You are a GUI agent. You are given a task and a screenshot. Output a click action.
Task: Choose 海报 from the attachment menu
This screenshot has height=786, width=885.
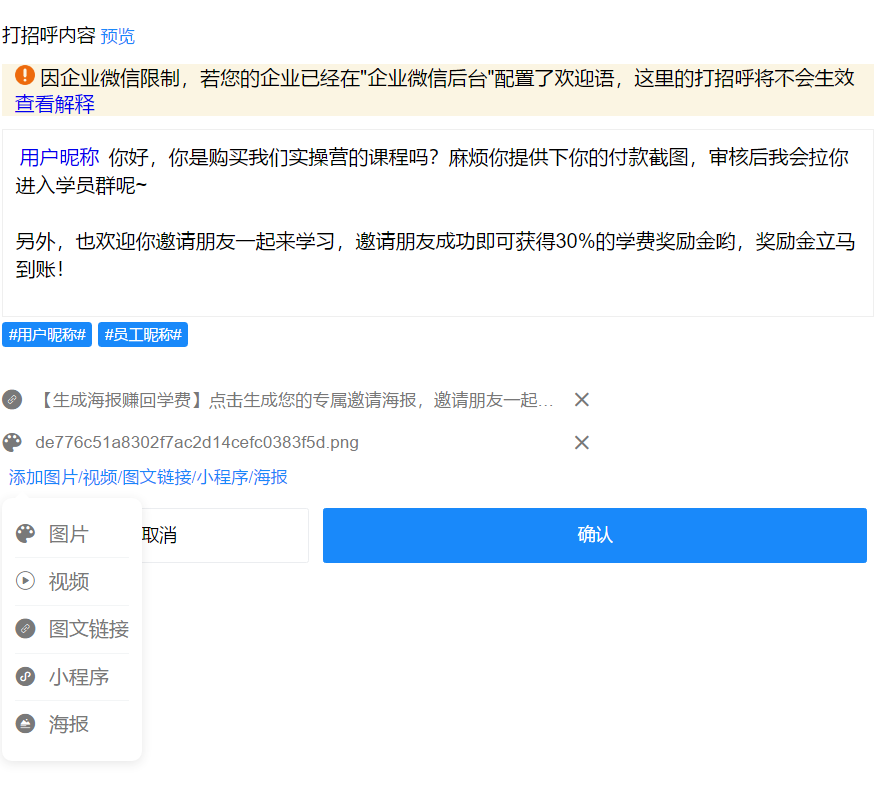(x=72, y=724)
